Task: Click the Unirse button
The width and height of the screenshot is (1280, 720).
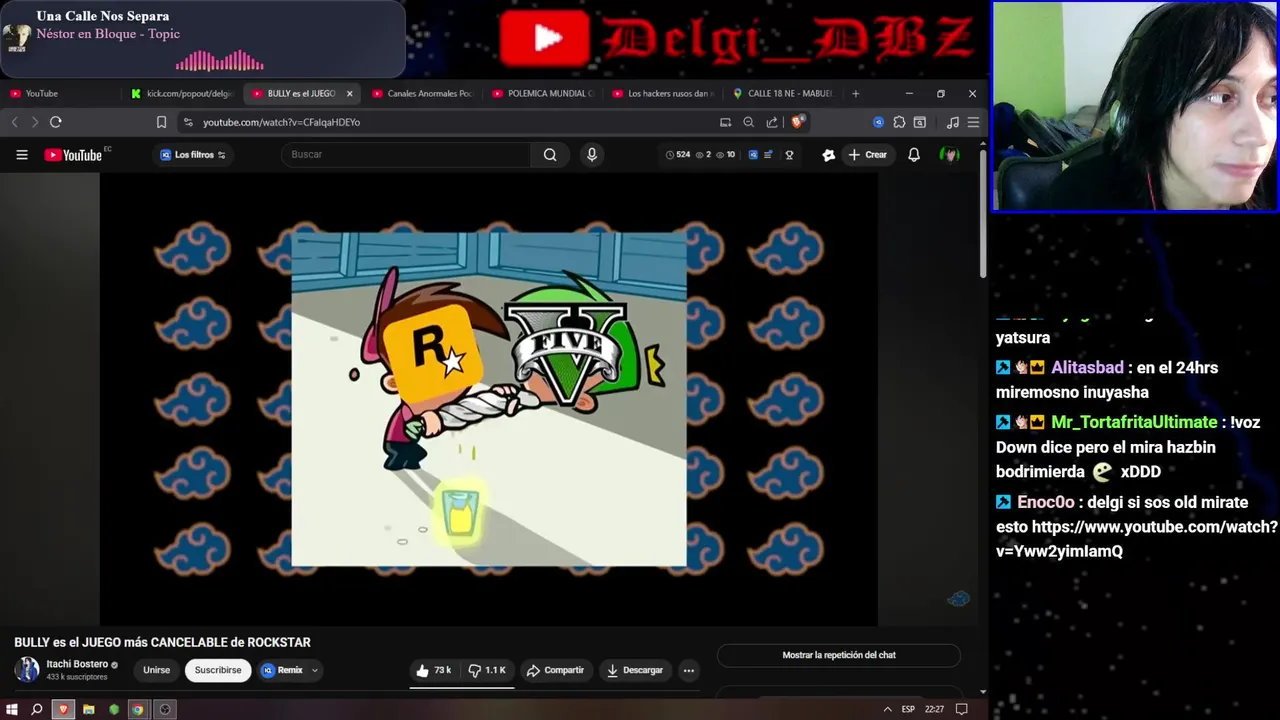Action: point(156,670)
